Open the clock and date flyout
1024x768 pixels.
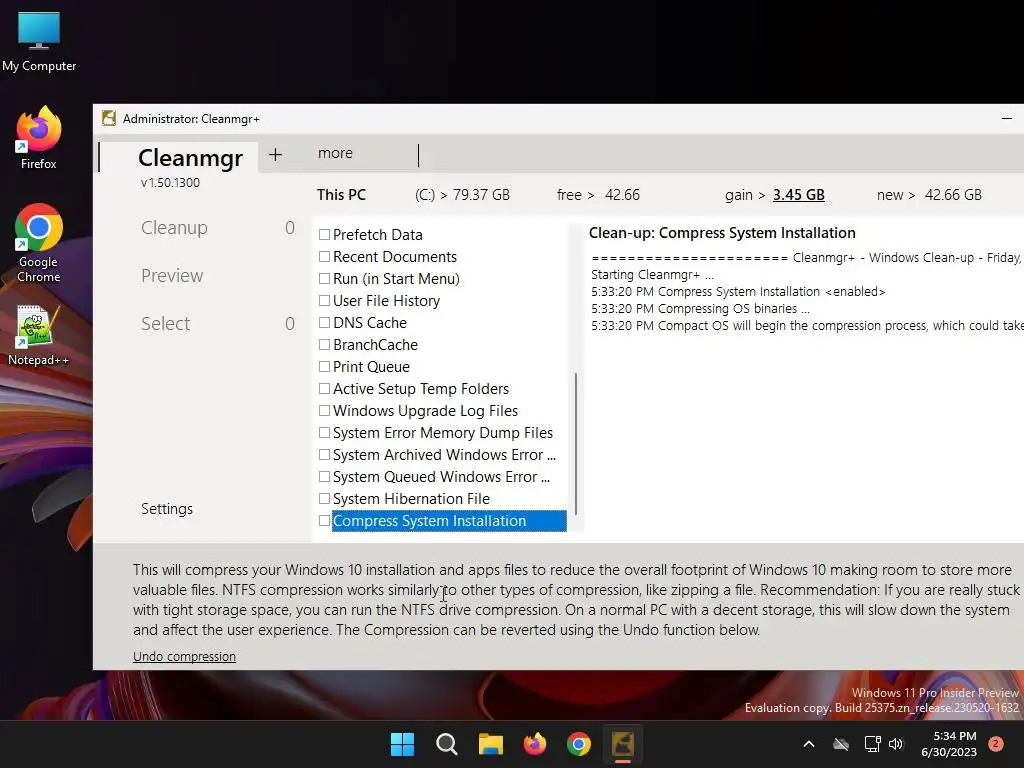coord(949,744)
